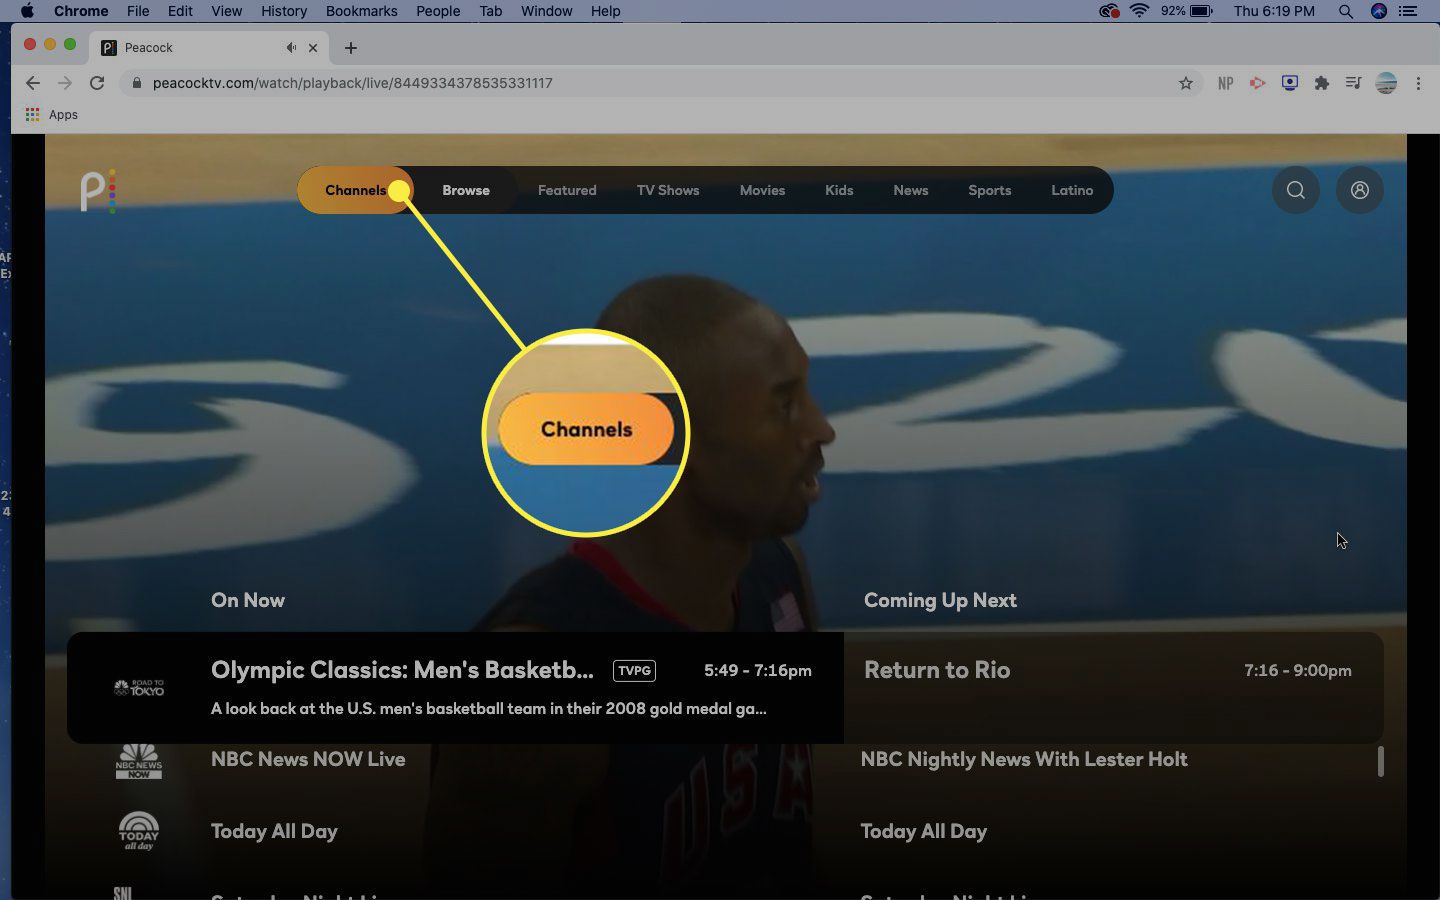1440x900 pixels.
Task: Open the account profile icon
Action: click(x=1359, y=190)
